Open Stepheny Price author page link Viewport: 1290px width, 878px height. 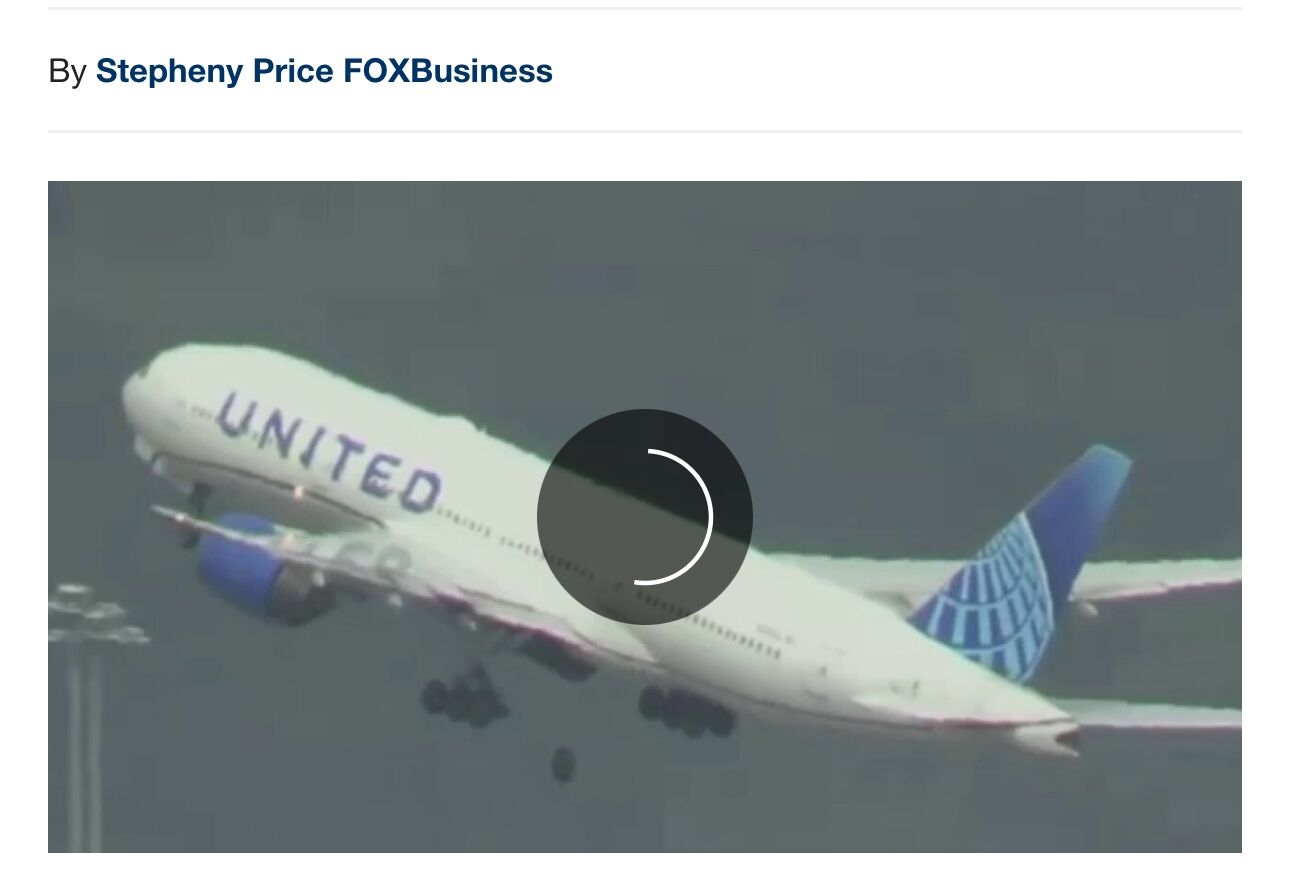pyautogui.click(x=215, y=71)
